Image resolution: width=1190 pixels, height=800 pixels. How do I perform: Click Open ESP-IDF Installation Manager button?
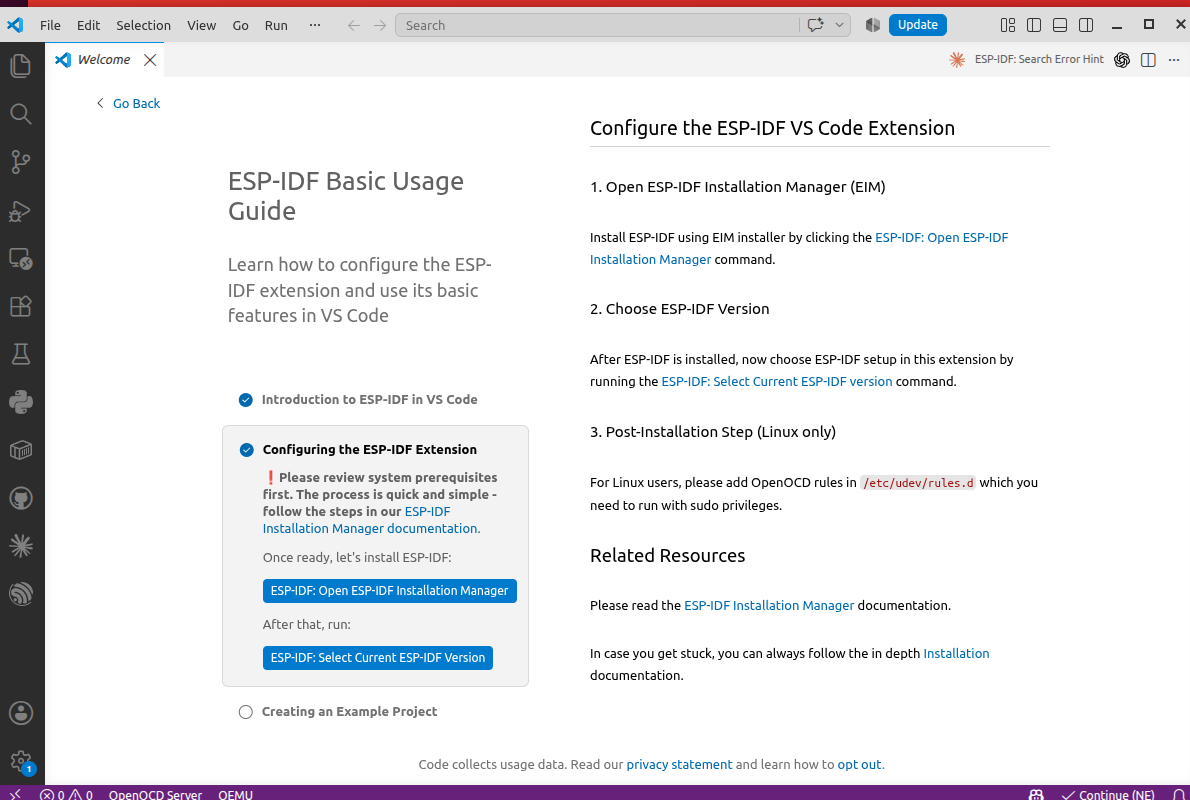[389, 591]
